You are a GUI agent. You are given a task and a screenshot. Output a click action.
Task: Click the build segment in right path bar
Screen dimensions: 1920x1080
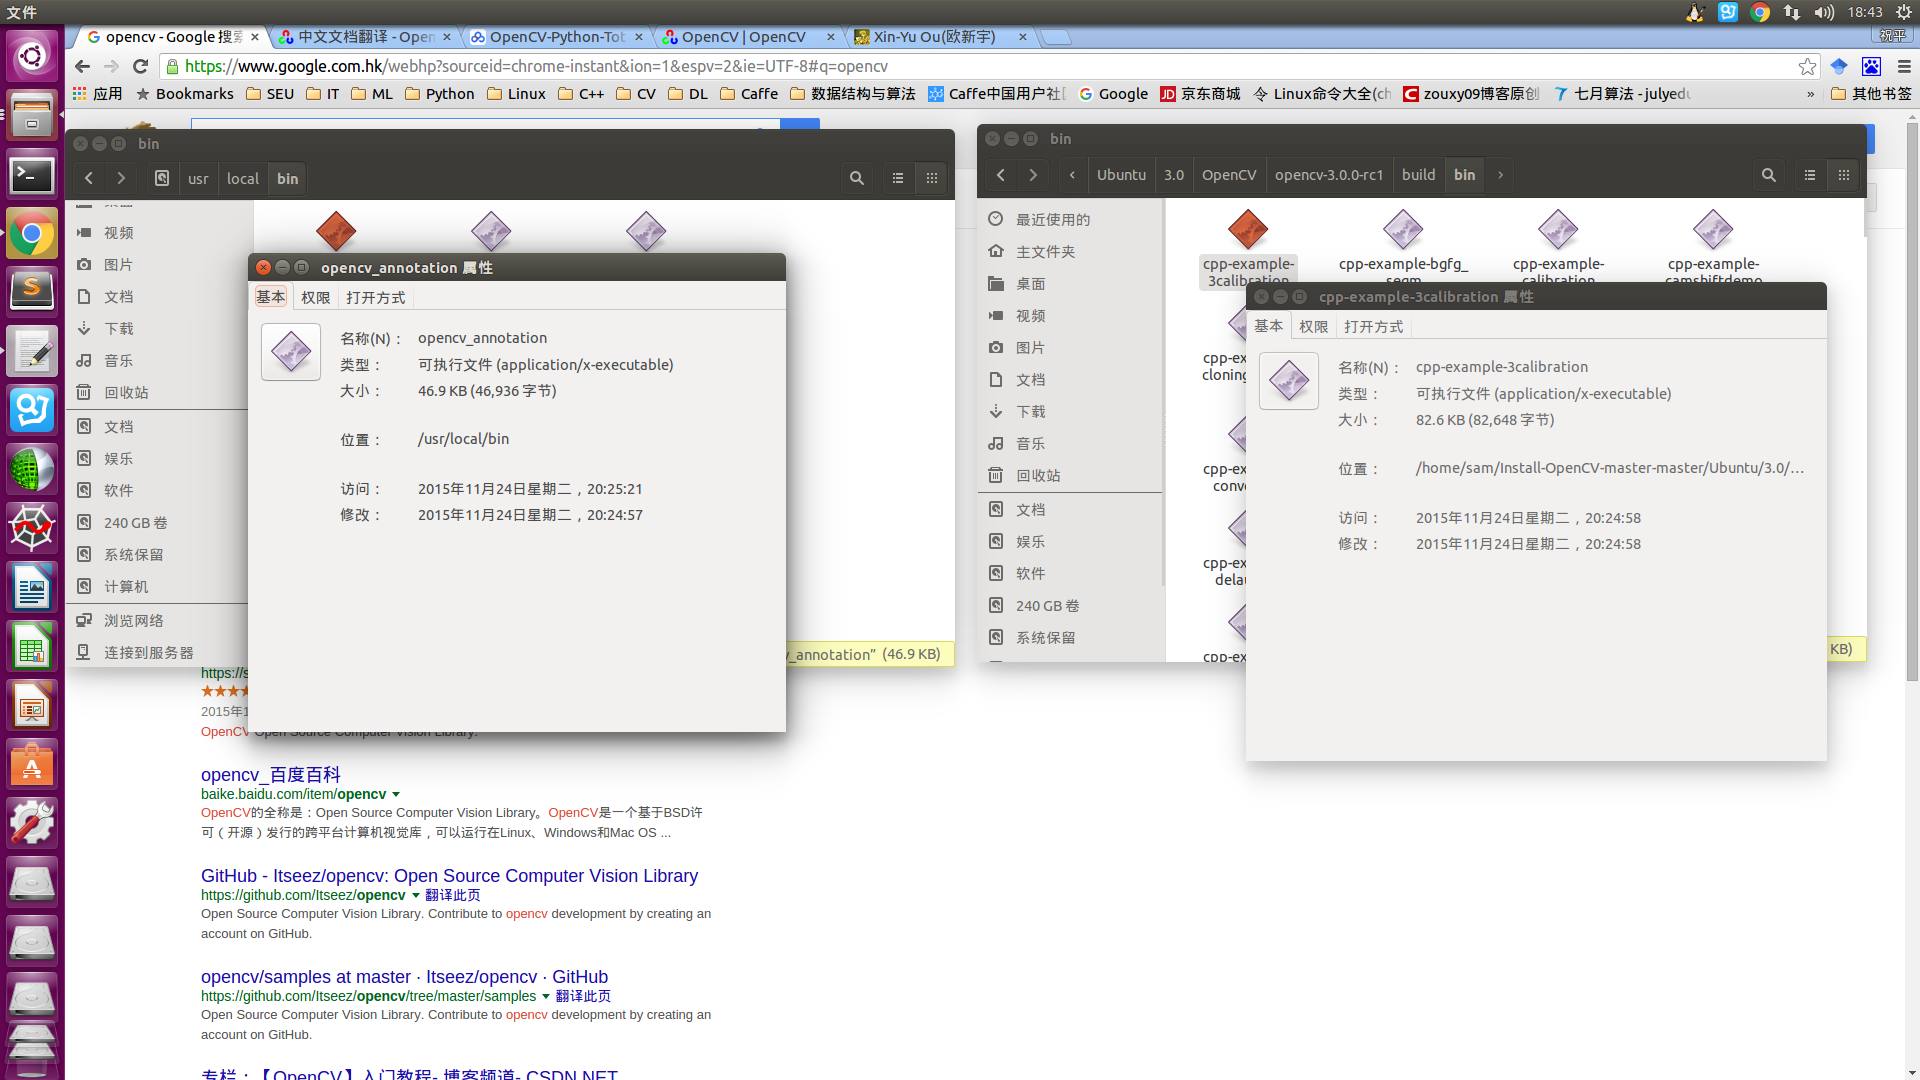[1418, 175]
